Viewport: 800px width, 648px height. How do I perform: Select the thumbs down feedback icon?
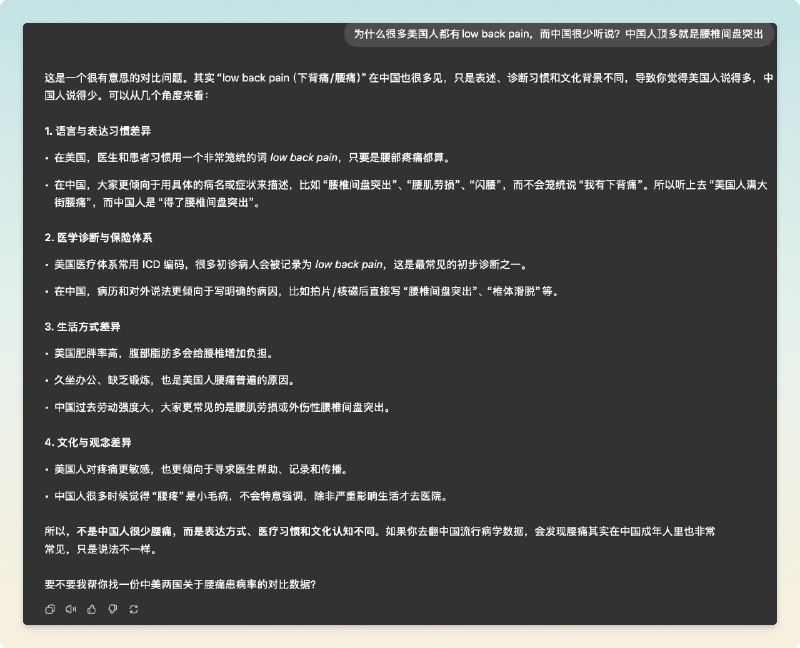[x=113, y=608]
